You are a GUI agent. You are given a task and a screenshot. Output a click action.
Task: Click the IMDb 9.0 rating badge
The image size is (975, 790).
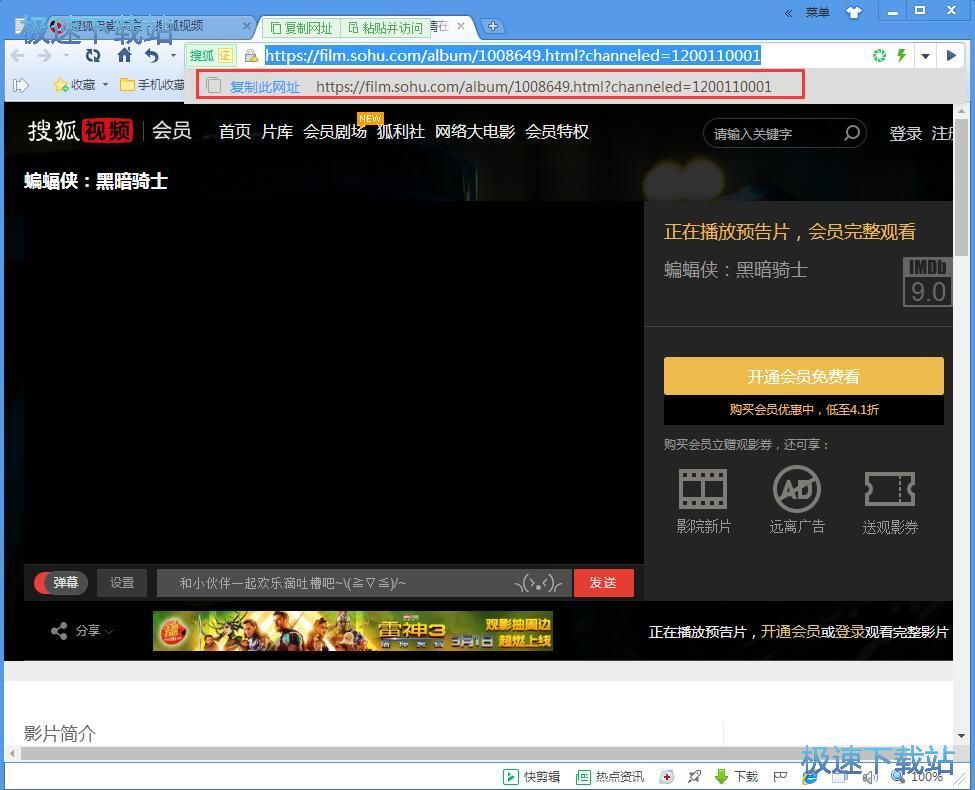(927, 282)
